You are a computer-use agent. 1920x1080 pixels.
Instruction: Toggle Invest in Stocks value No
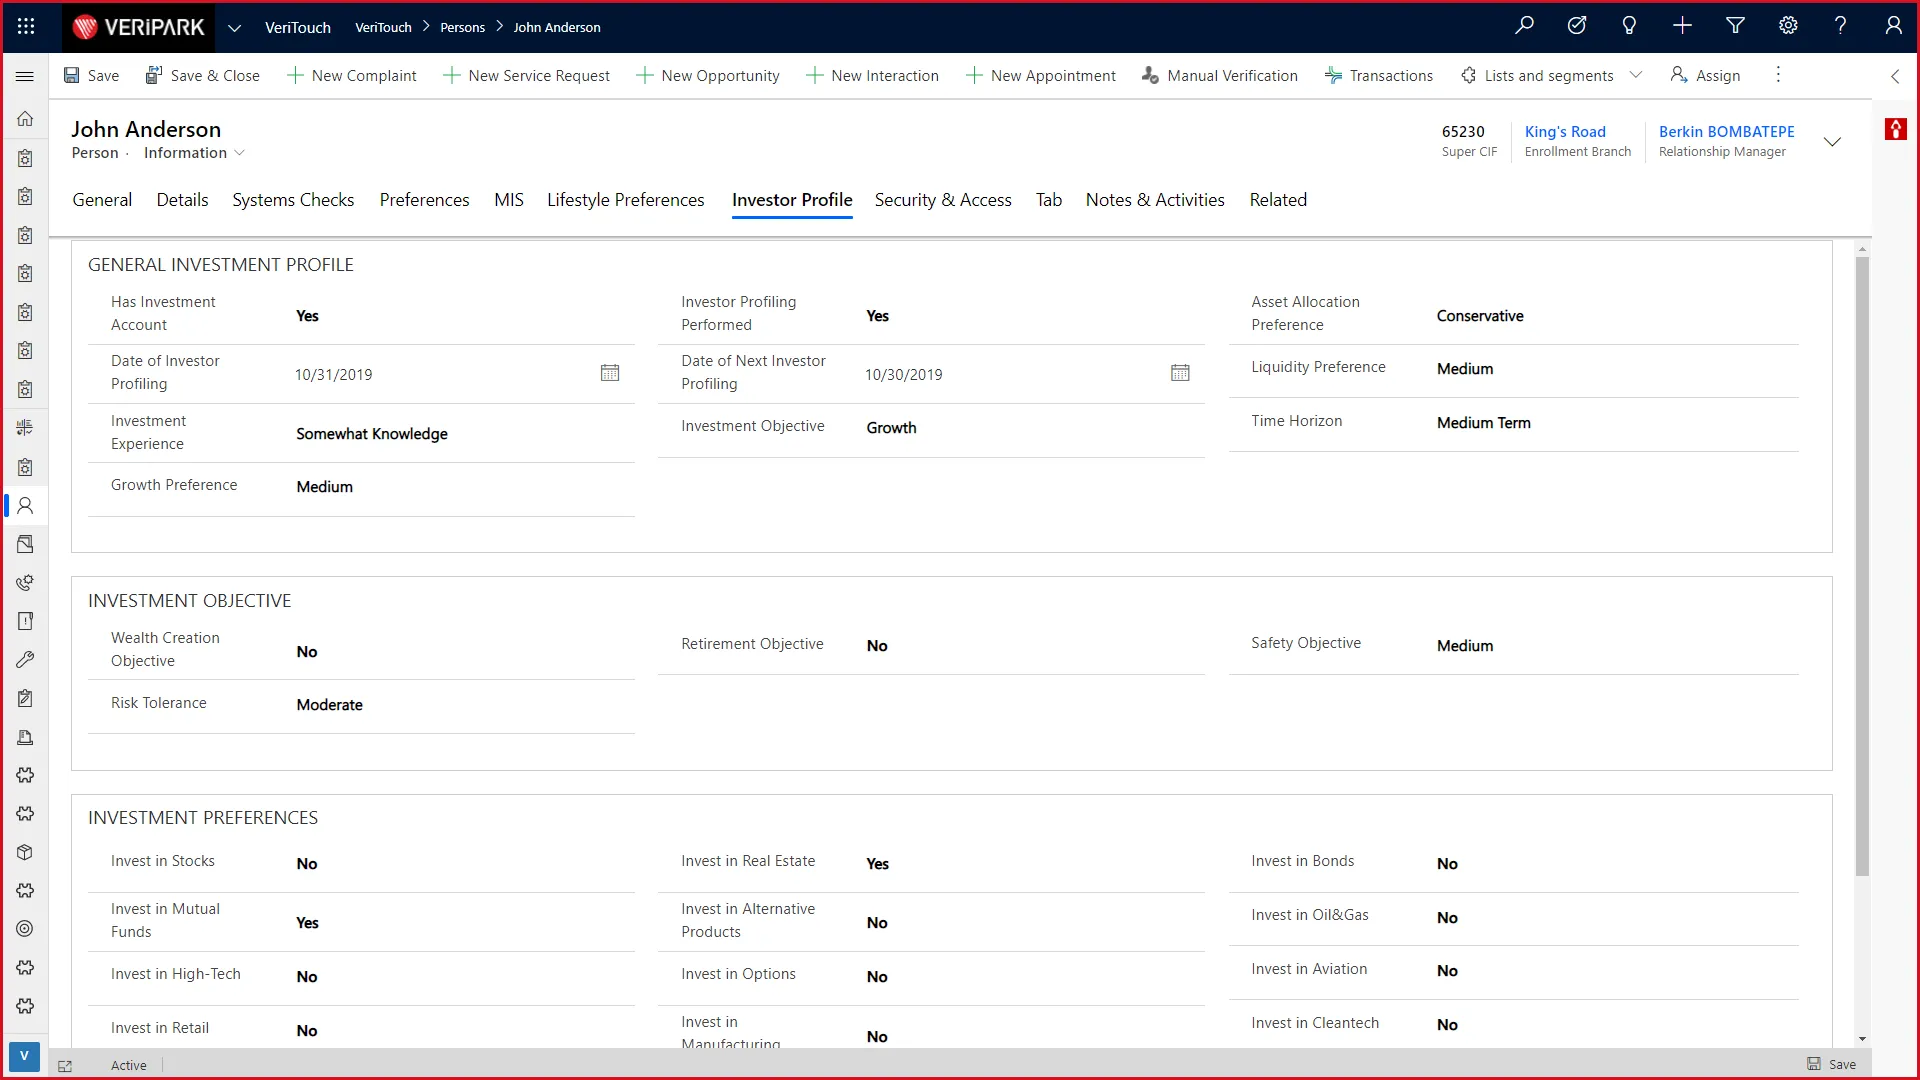[x=307, y=864]
